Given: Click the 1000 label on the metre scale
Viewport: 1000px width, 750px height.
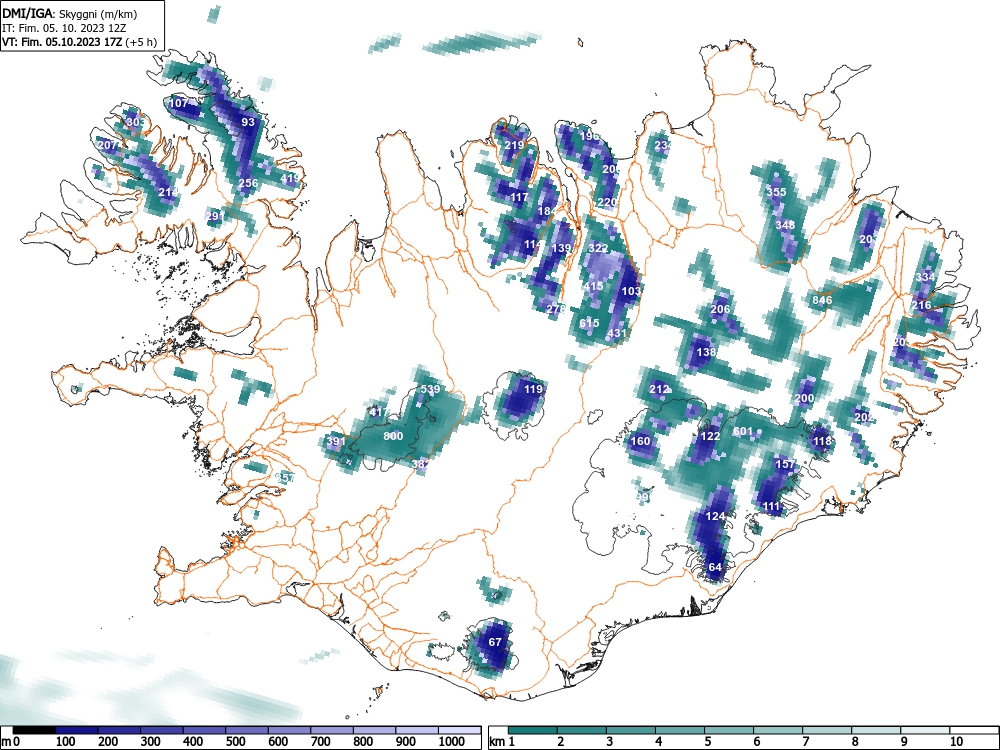Looking at the screenshot, I should pos(452,742).
